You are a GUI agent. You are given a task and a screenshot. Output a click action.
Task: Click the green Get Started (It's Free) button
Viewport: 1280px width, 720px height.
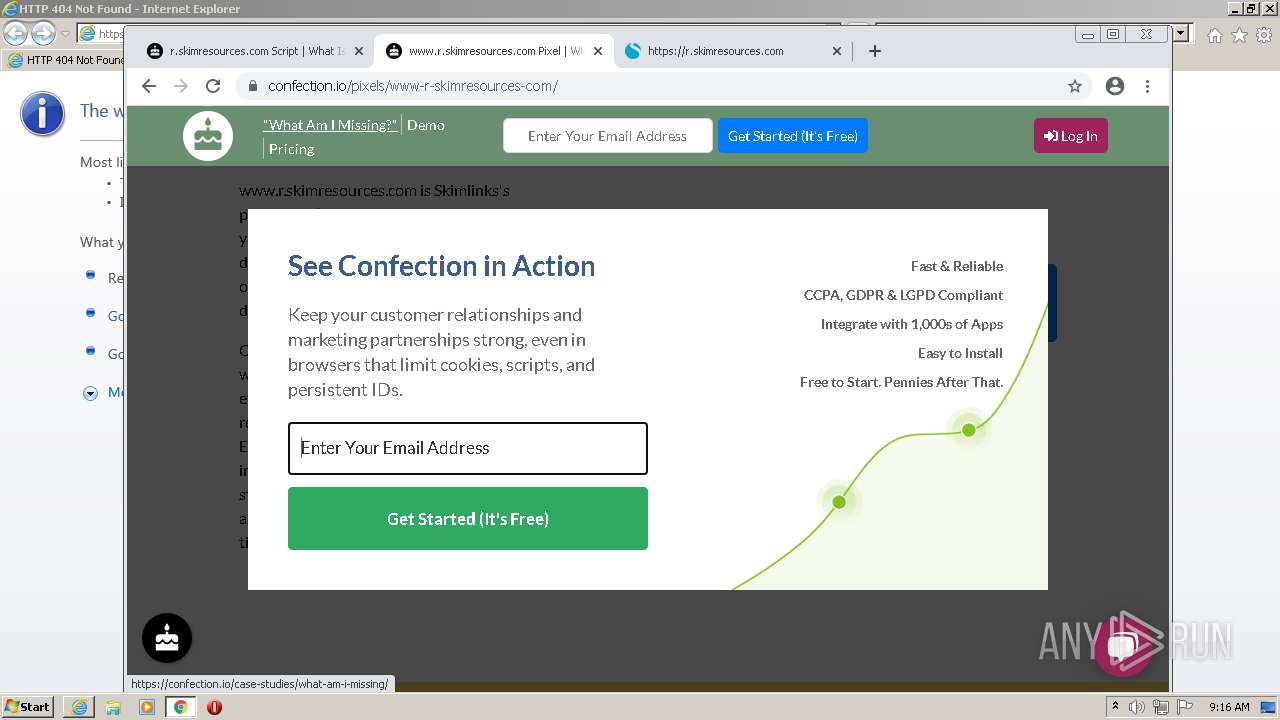pos(468,518)
